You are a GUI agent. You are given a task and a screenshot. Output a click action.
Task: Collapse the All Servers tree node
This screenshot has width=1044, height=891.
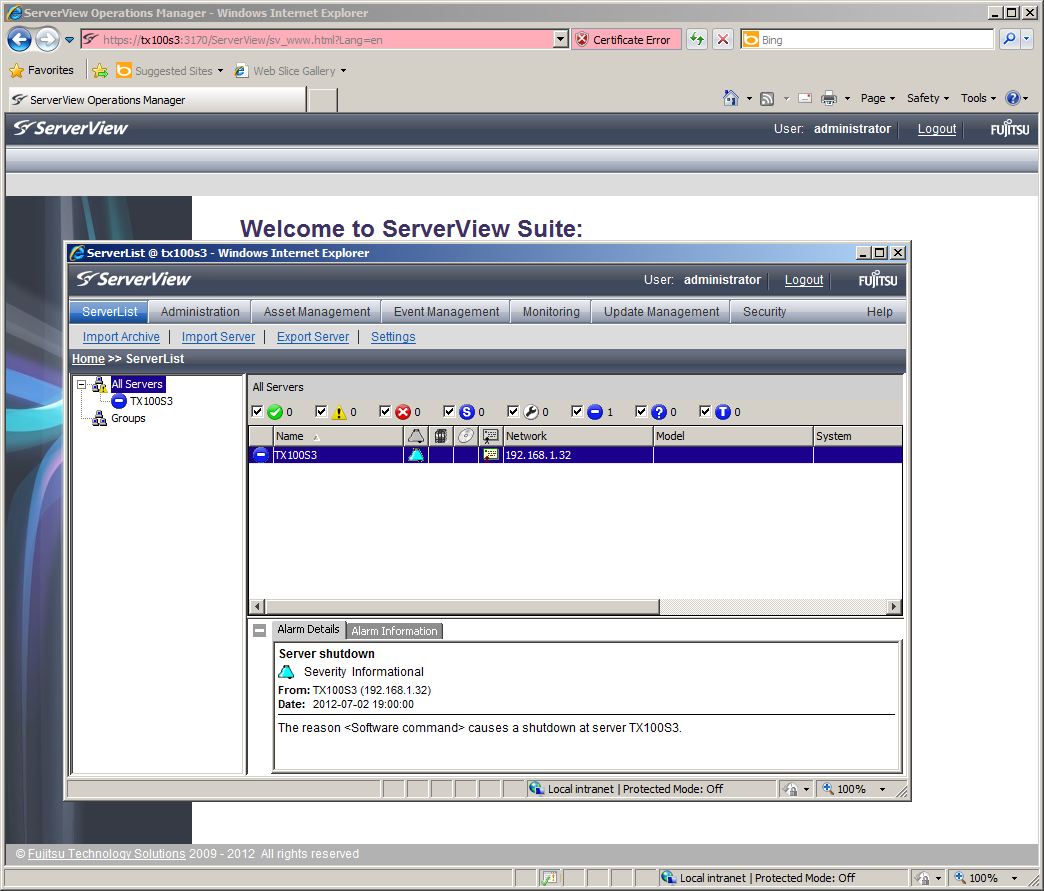tap(81, 384)
